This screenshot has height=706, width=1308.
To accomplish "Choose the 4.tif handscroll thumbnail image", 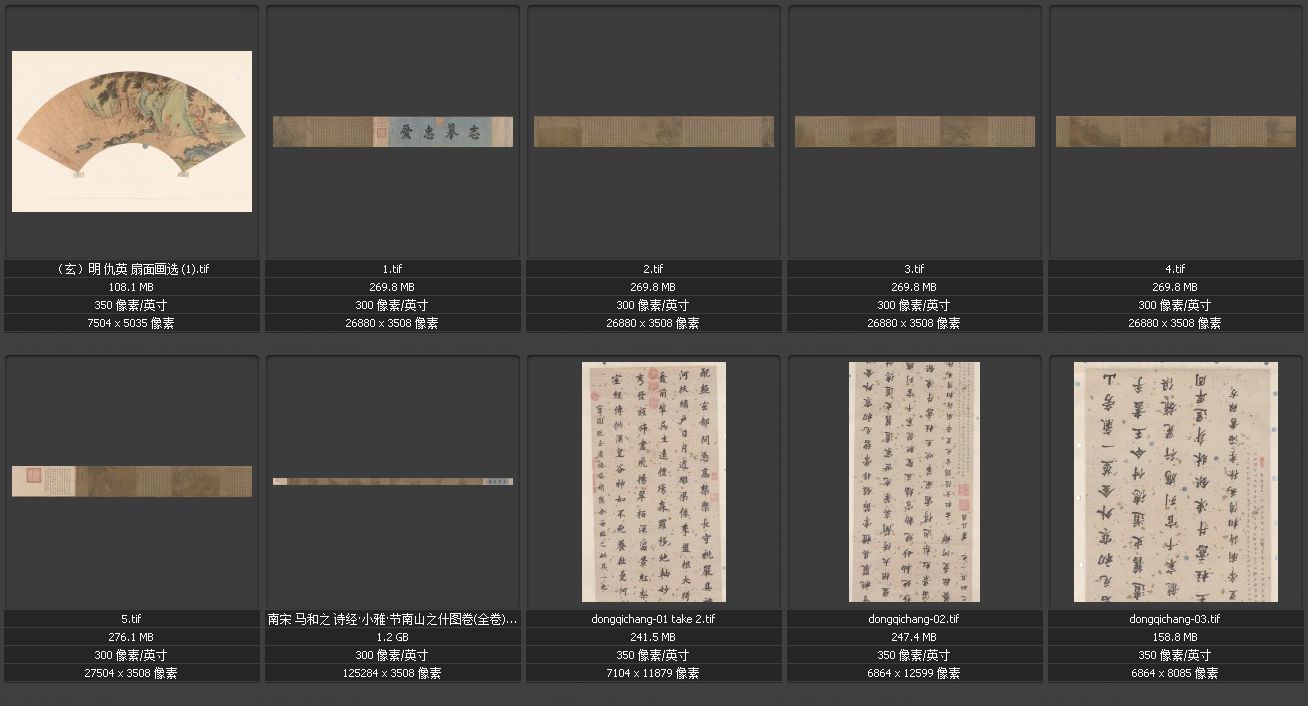I will [1176, 131].
